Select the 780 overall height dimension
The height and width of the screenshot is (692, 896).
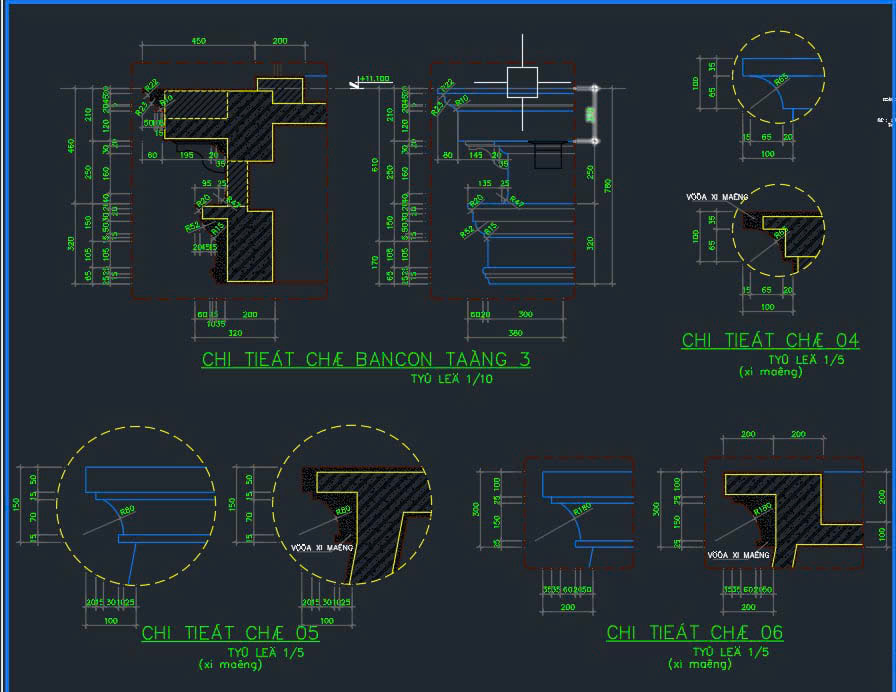coord(607,186)
